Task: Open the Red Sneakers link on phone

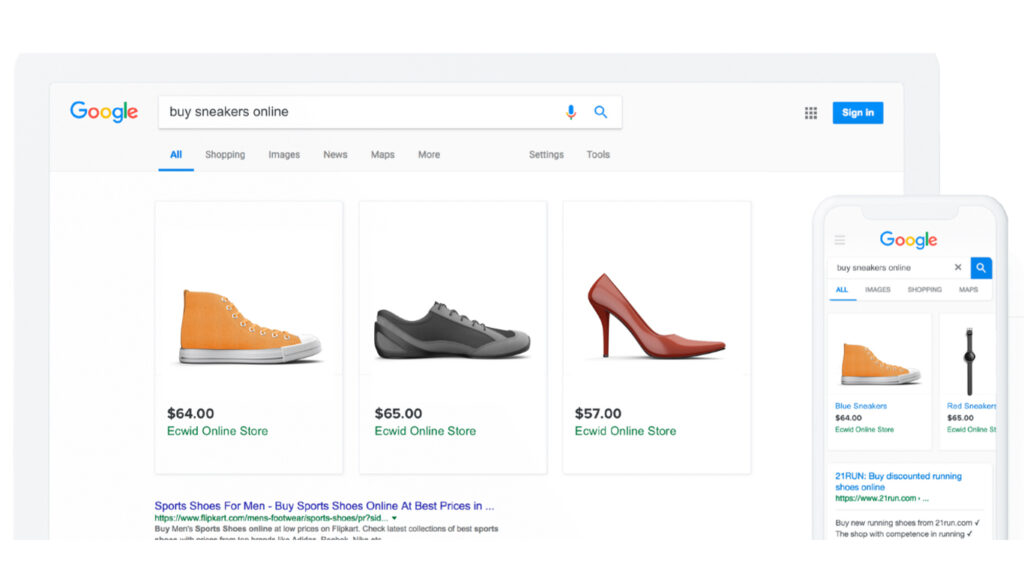Action: click(971, 406)
